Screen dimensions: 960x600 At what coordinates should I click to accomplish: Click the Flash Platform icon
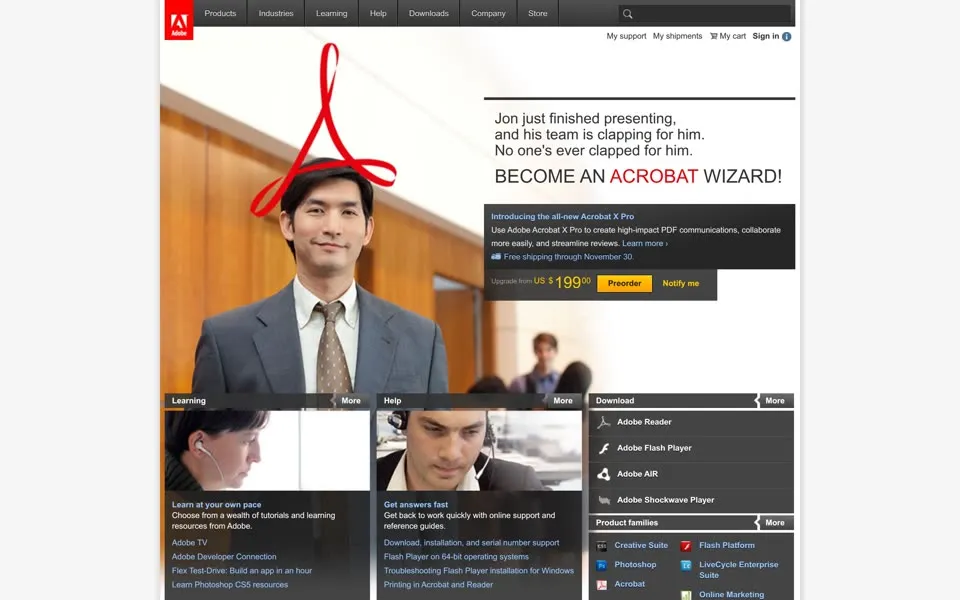click(686, 546)
